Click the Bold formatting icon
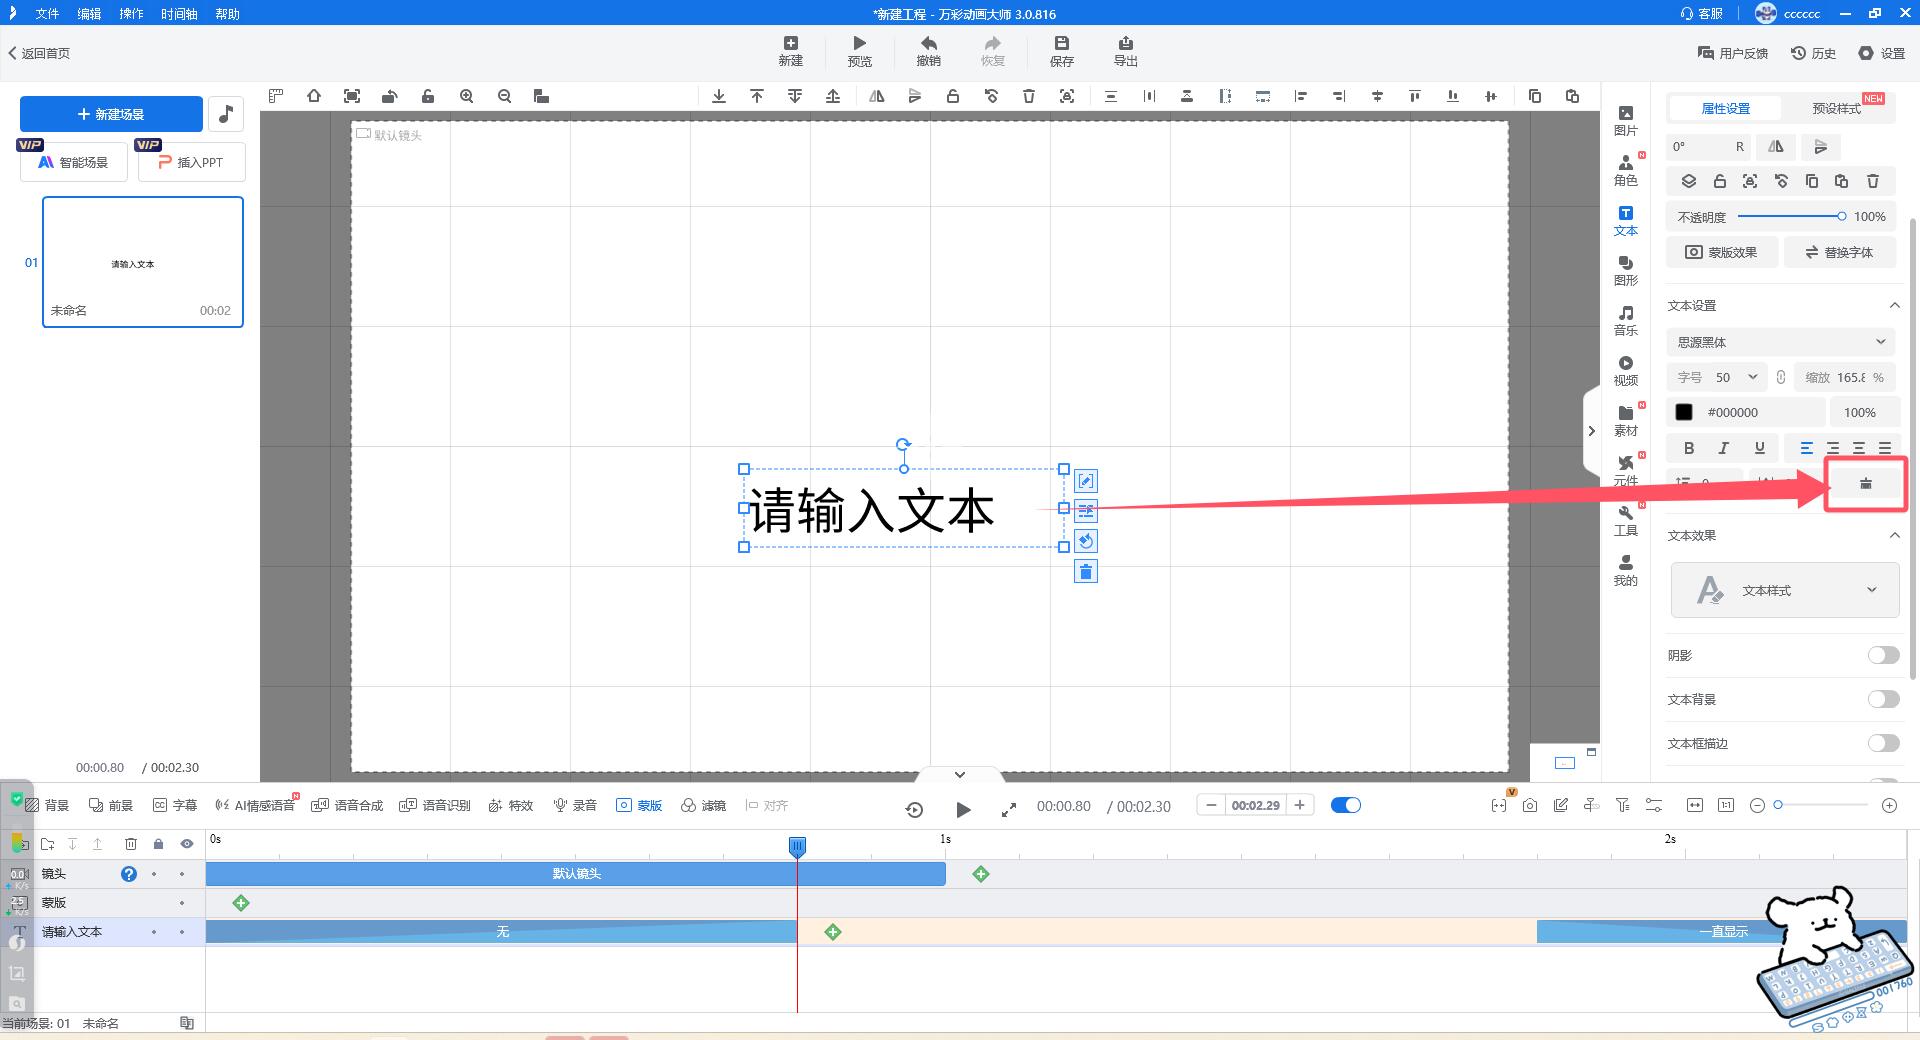This screenshot has width=1920, height=1040. pos(1689,448)
